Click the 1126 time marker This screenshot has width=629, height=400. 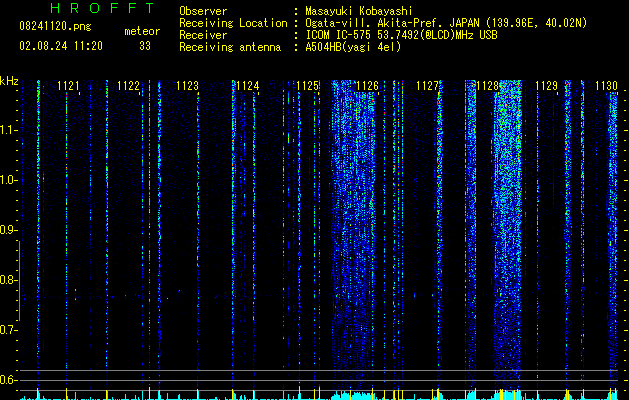point(367,86)
